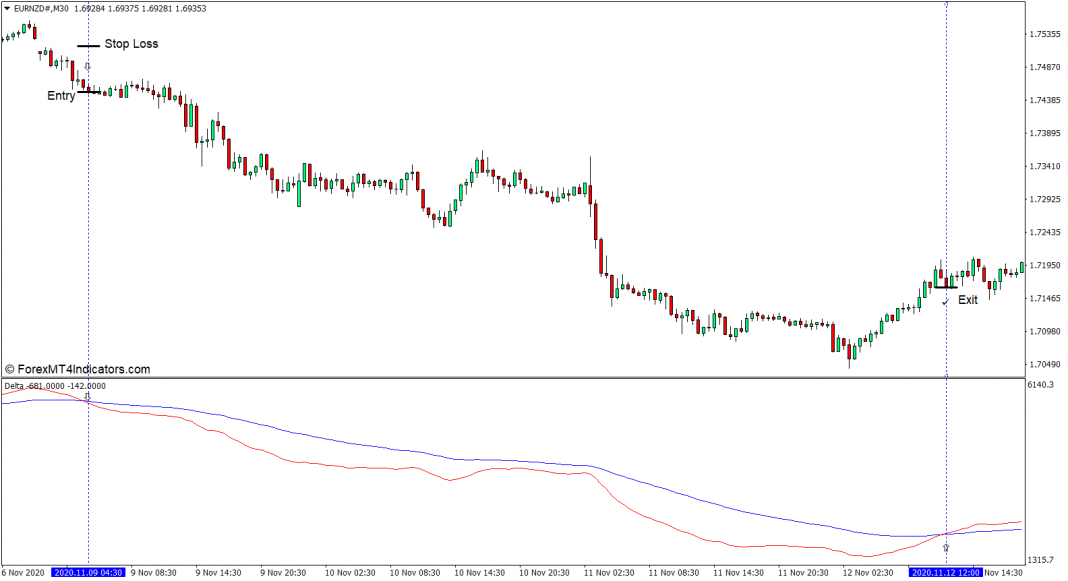The image size is (1068, 581).
Task: Click the 10 Nov 14:30 time label
Action: tap(480, 573)
